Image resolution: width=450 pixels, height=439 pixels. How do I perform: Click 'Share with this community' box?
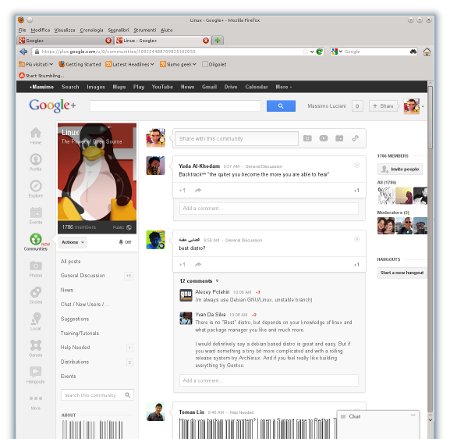(237, 138)
